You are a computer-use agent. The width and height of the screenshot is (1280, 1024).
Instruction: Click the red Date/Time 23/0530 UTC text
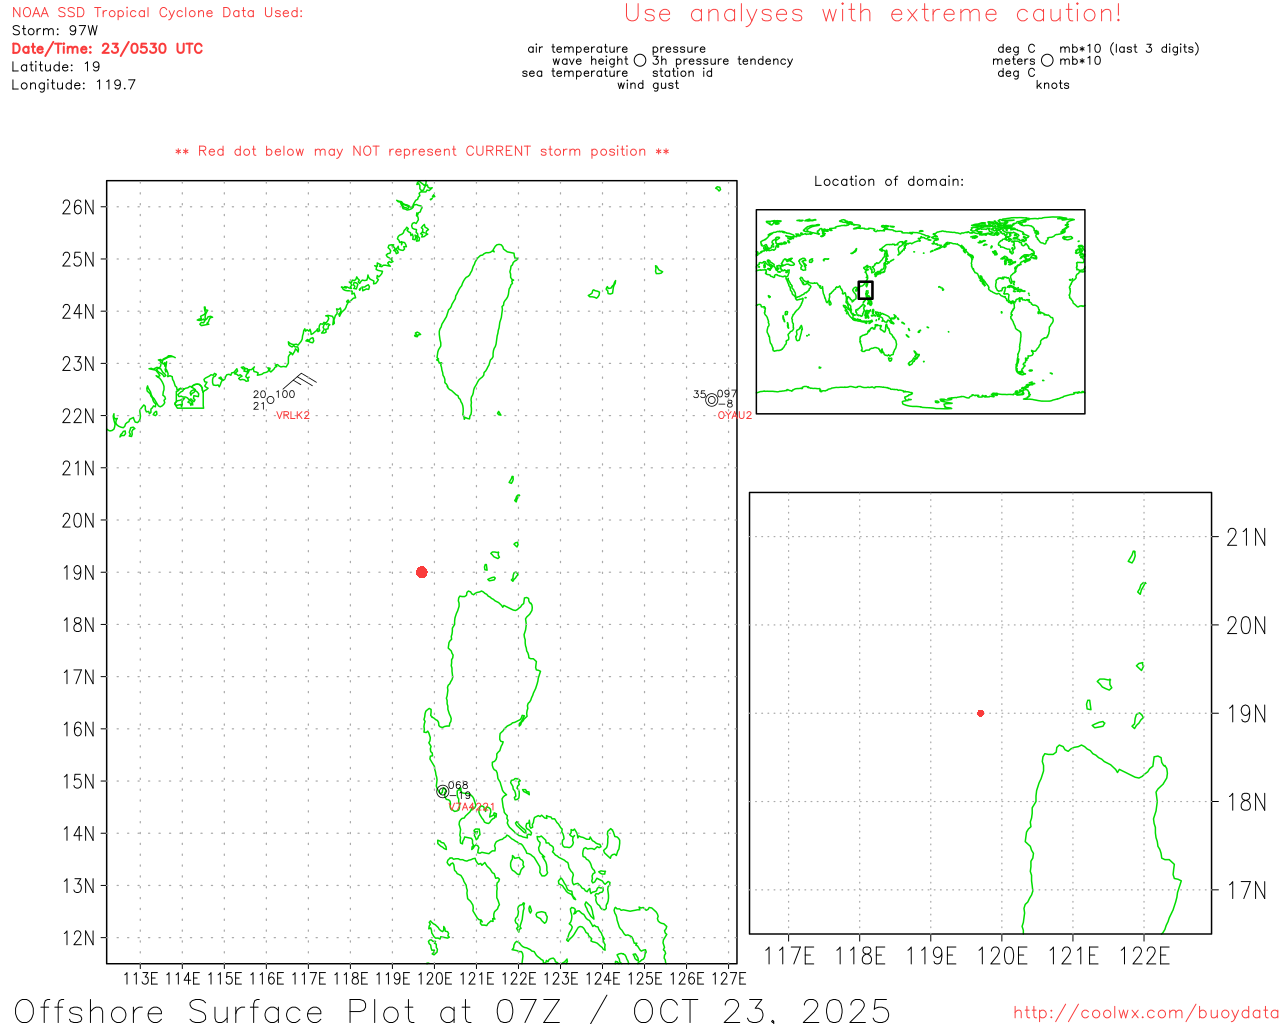(x=107, y=48)
